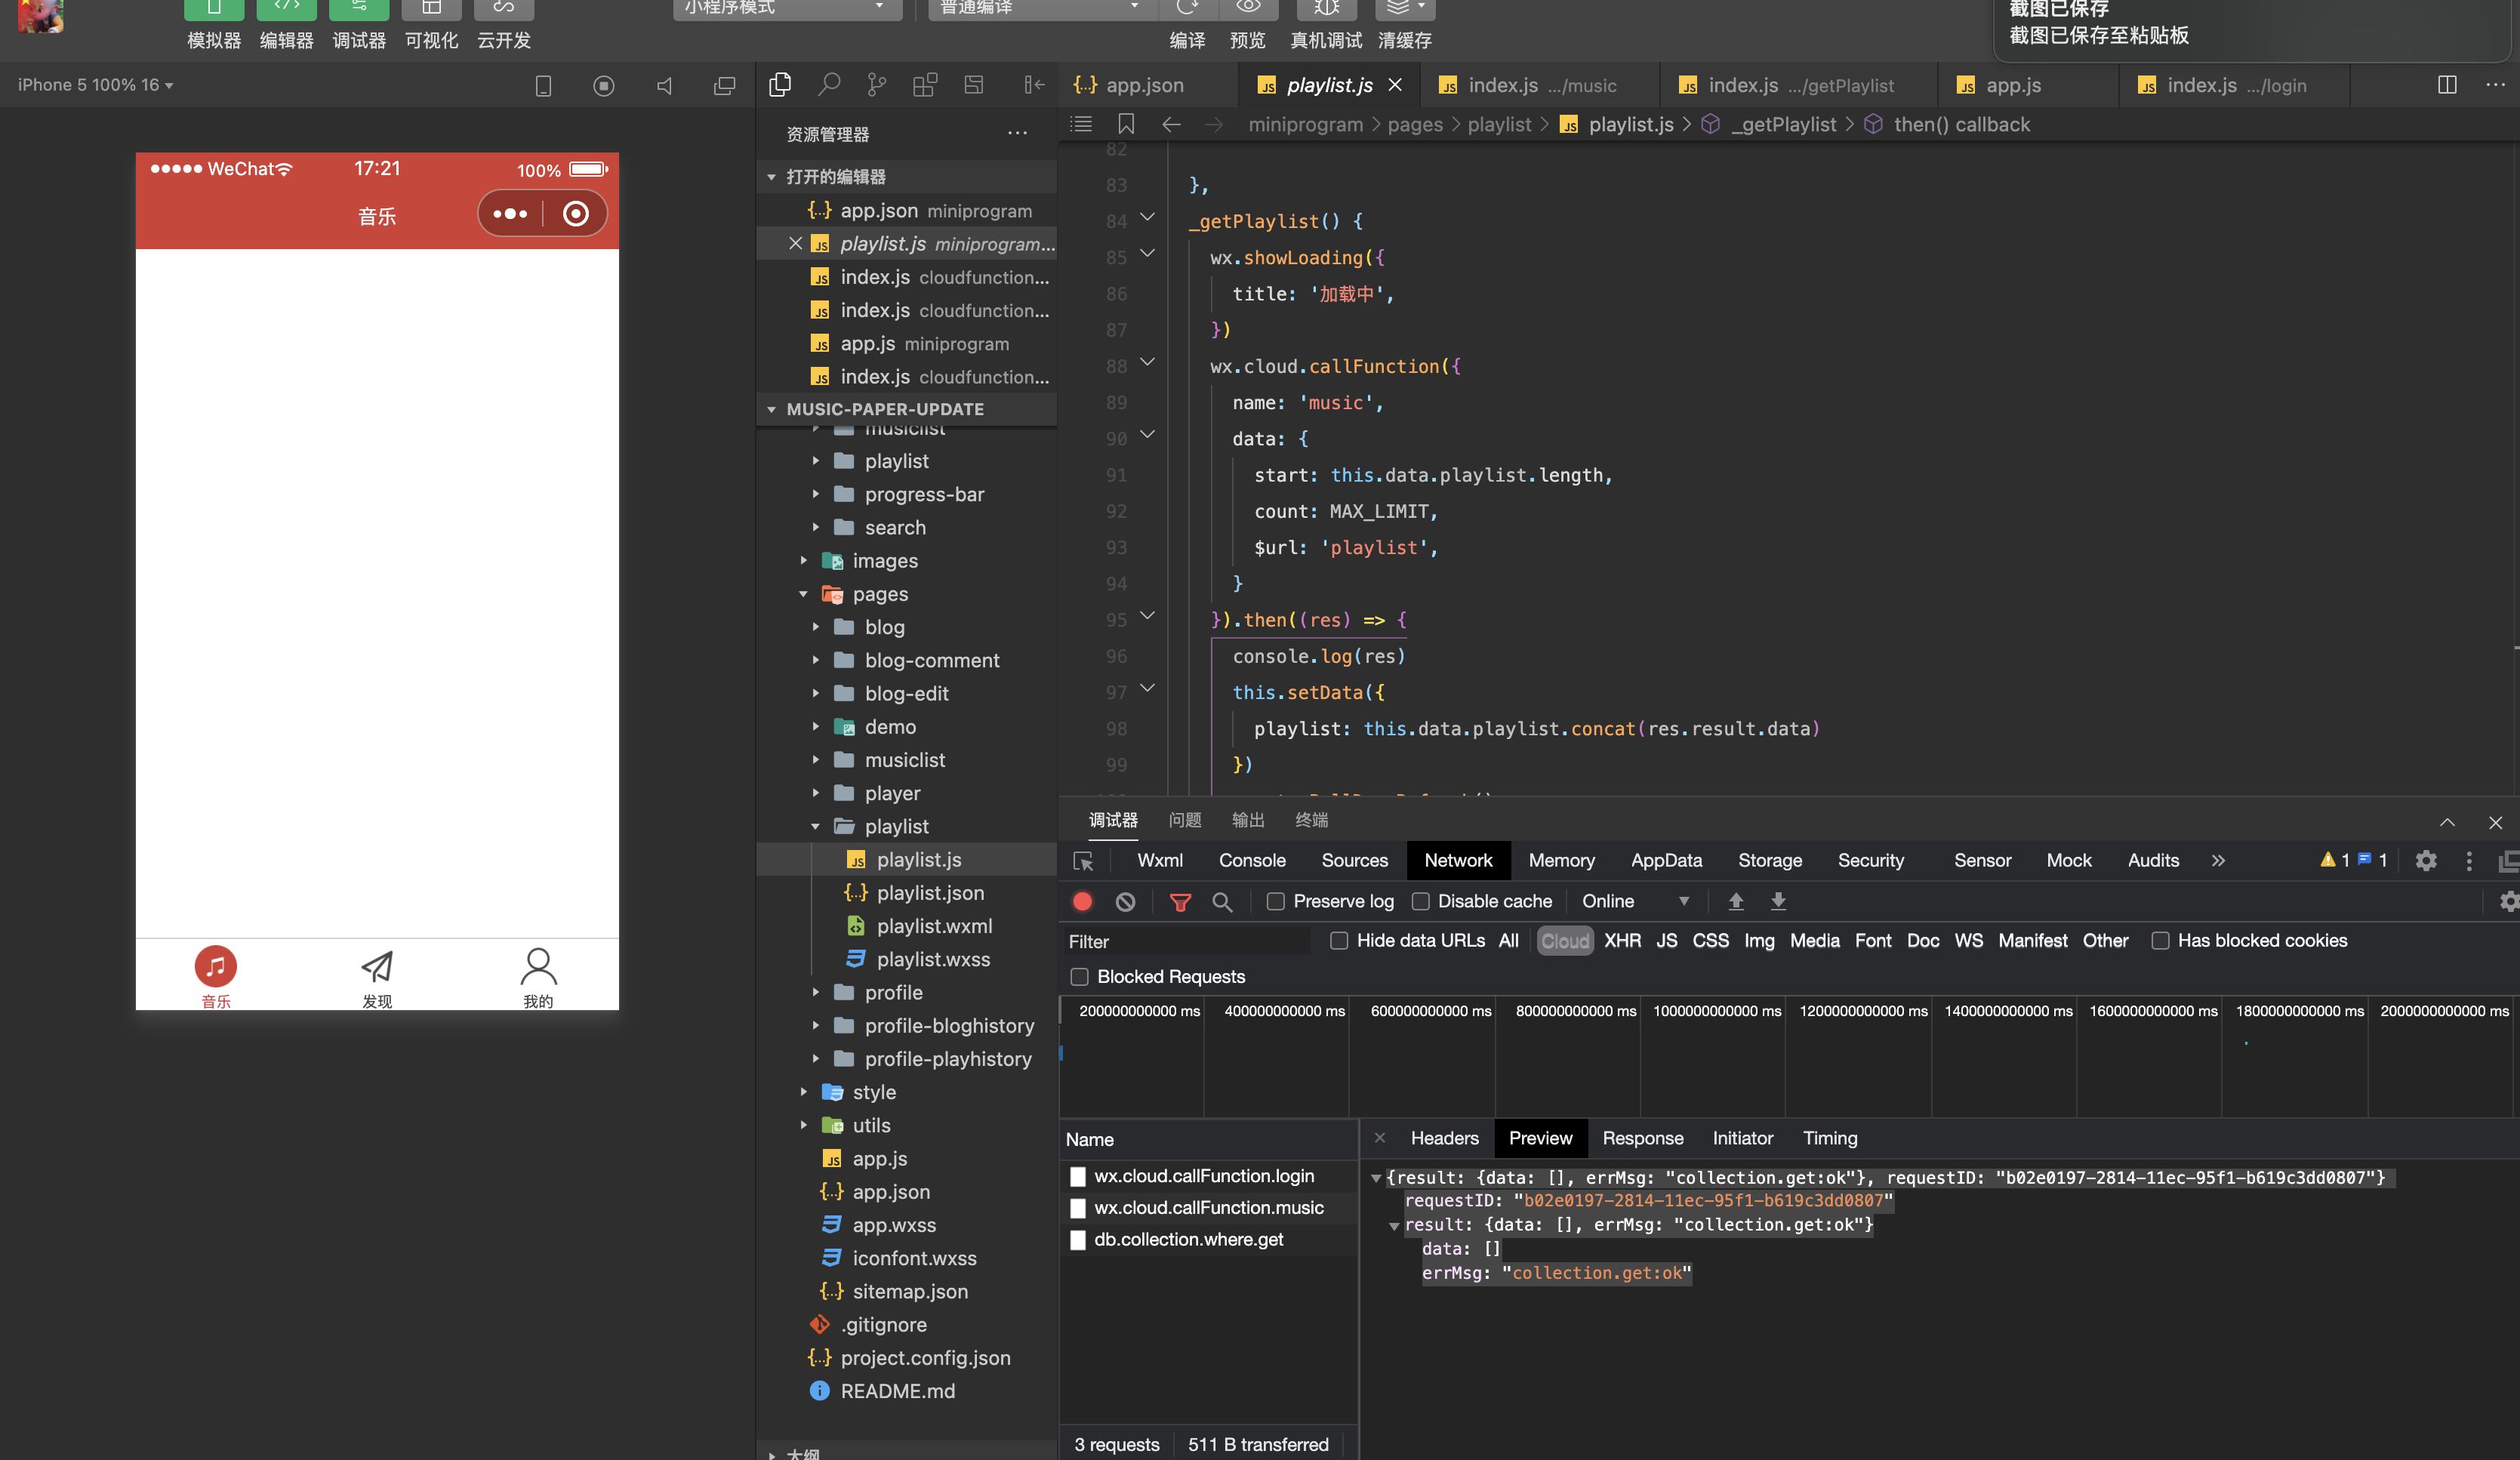Open README.md in the file tree
This screenshot has width=2520, height=1460.
(x=897, y=1391)
